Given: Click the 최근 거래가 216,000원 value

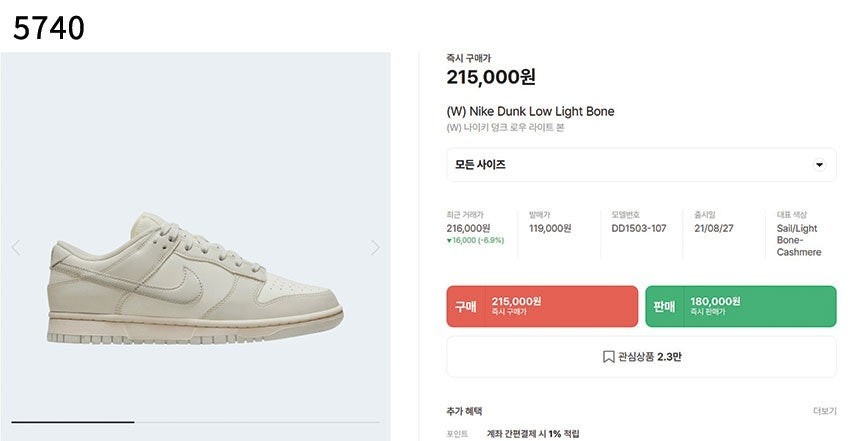Looking at the screenshot, I should click(x=470, y=228).
